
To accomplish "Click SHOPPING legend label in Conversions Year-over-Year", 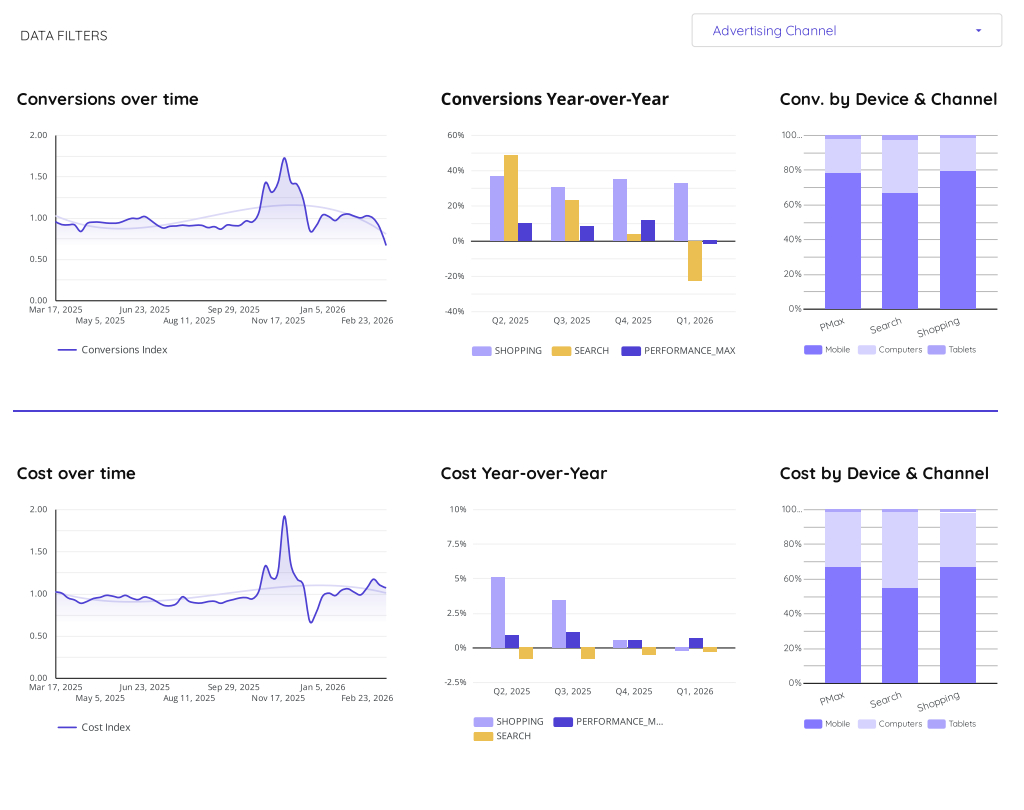I will click(x=518, y=351).
